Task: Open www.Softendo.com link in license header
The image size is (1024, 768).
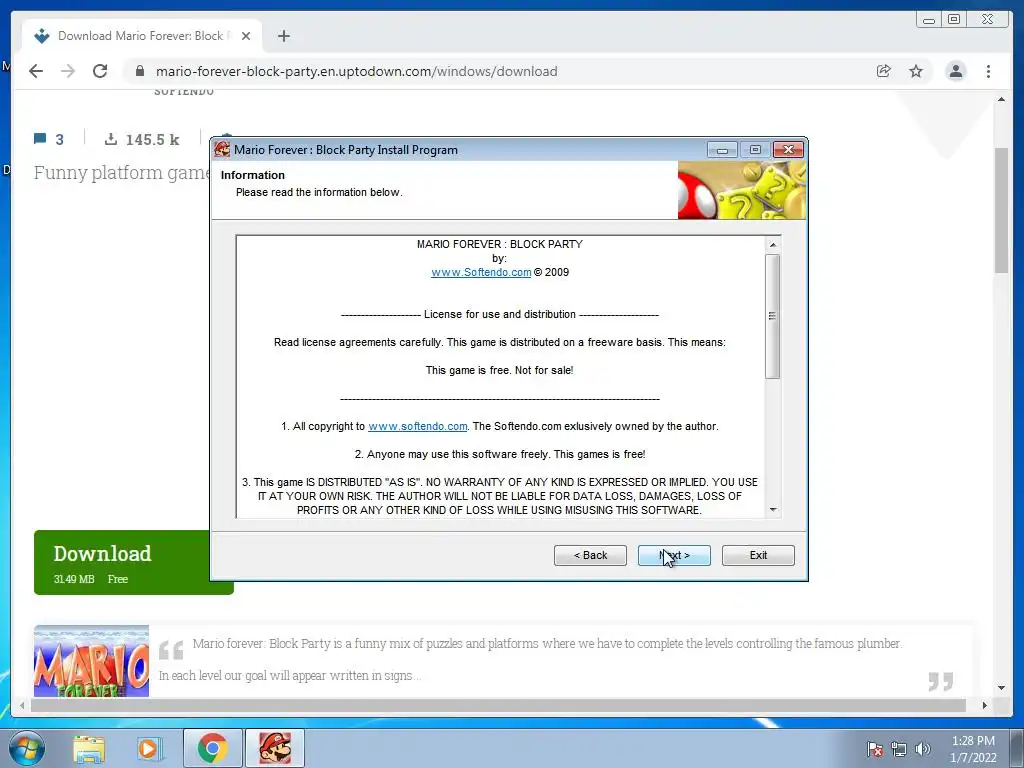Action: click(481, 272)
